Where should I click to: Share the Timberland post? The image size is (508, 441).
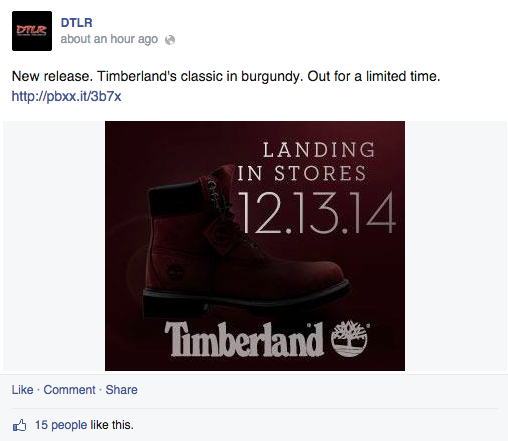pyautogui.click(x=121, y=390)
